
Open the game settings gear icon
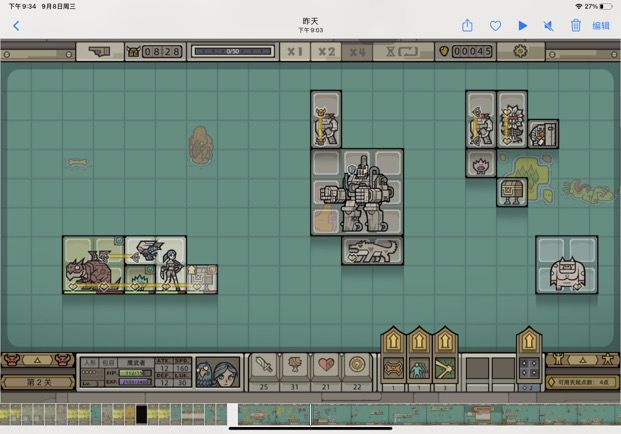click(x=520, y=51)
